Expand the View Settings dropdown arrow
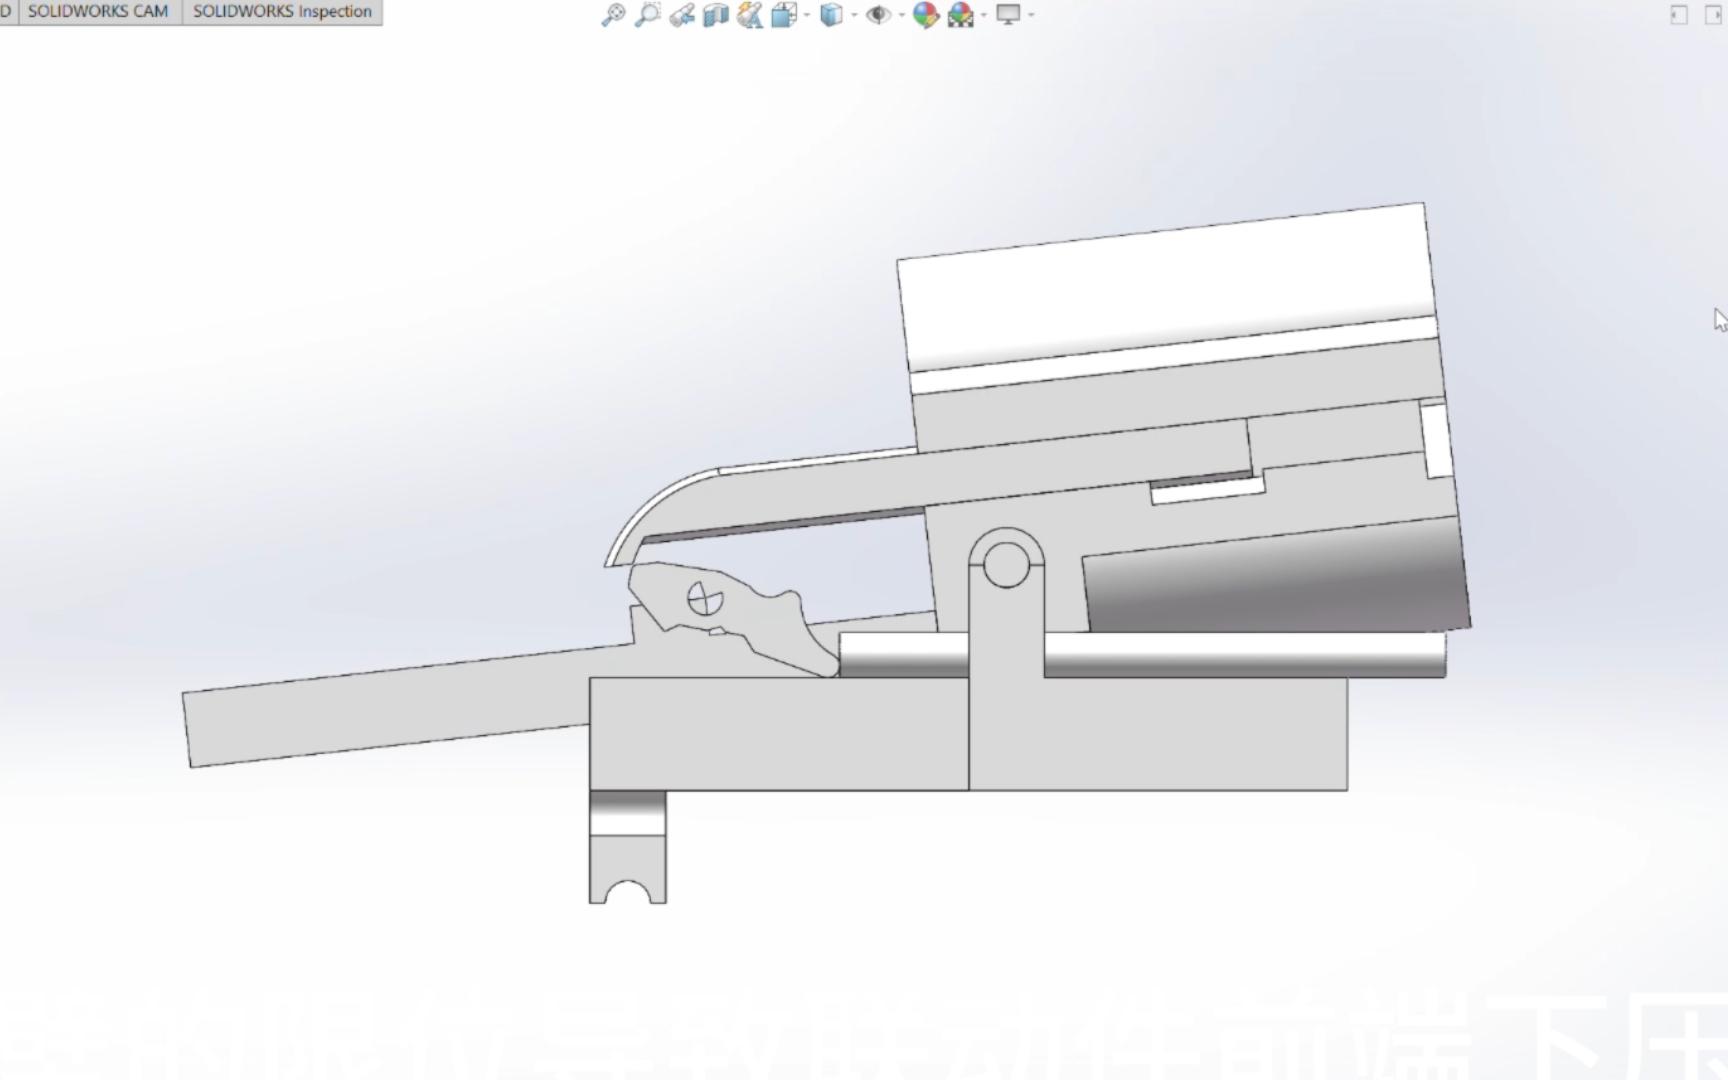1728x1080 pixels. tap(1031, 15)
